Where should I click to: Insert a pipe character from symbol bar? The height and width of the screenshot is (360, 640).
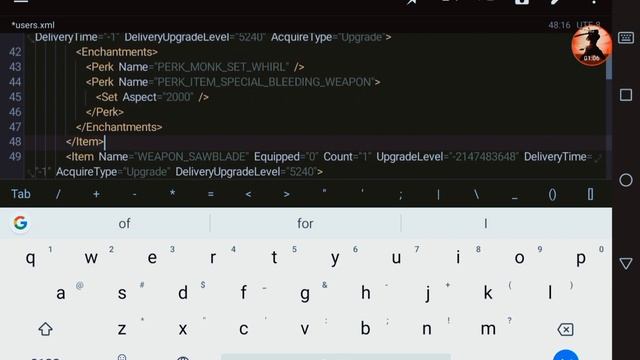tap(438, 194)
